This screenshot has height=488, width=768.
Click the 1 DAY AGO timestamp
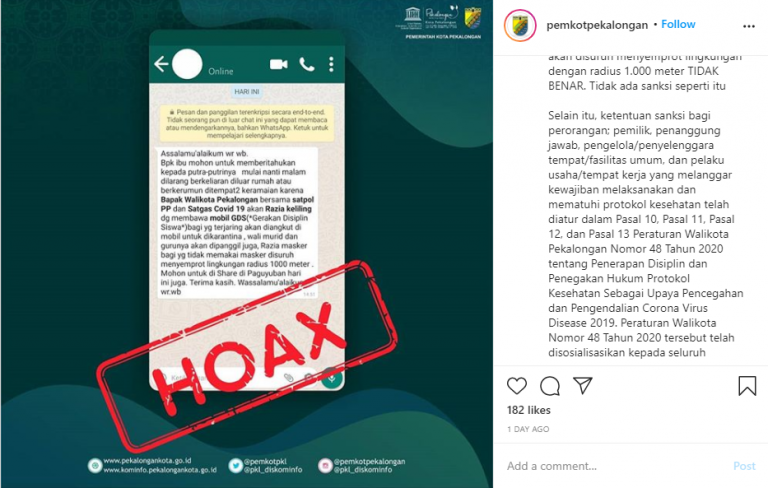[528, 429]
